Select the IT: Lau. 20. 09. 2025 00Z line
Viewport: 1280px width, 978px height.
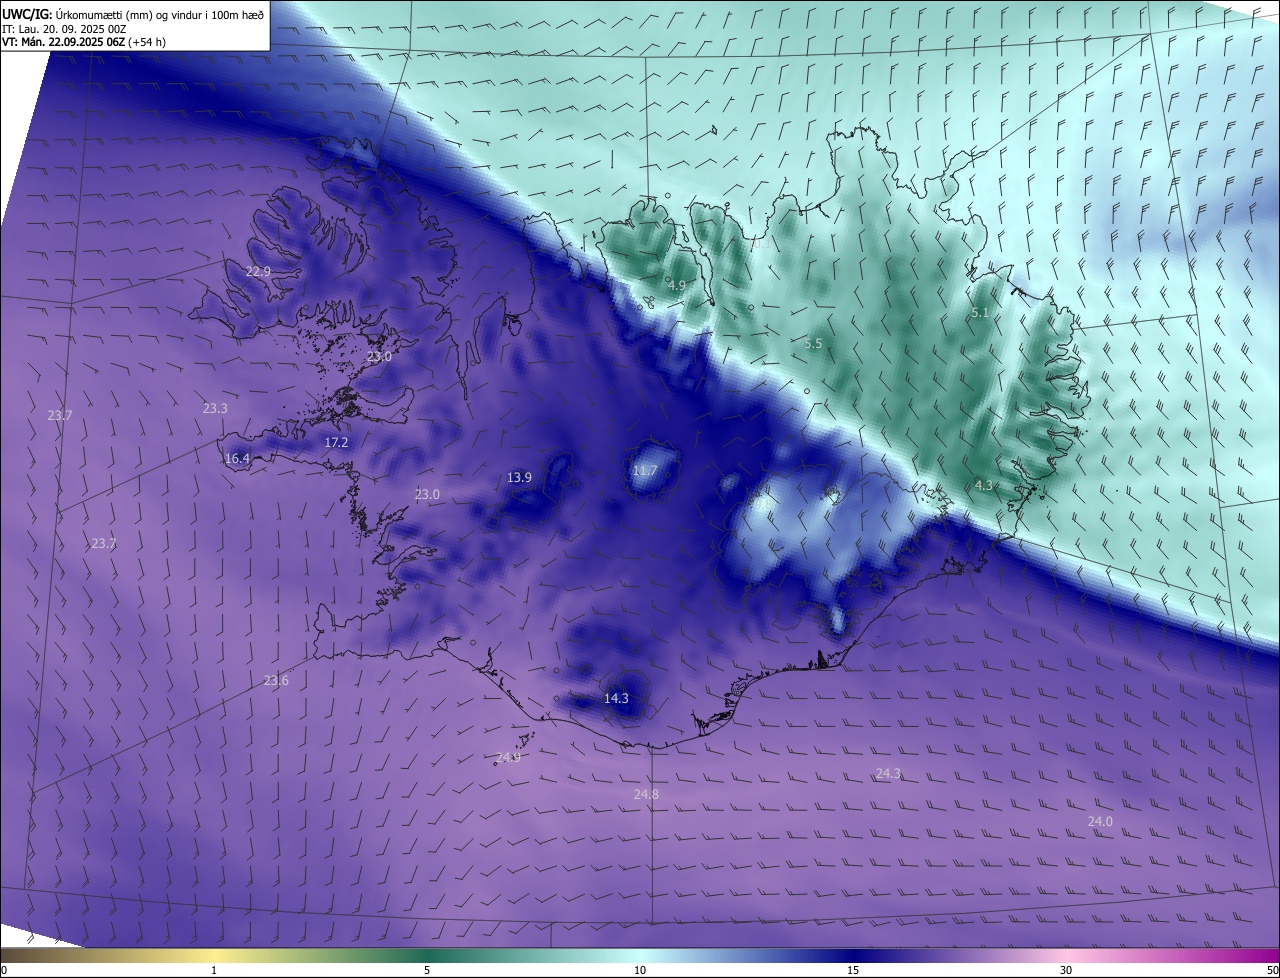point(63,29)
